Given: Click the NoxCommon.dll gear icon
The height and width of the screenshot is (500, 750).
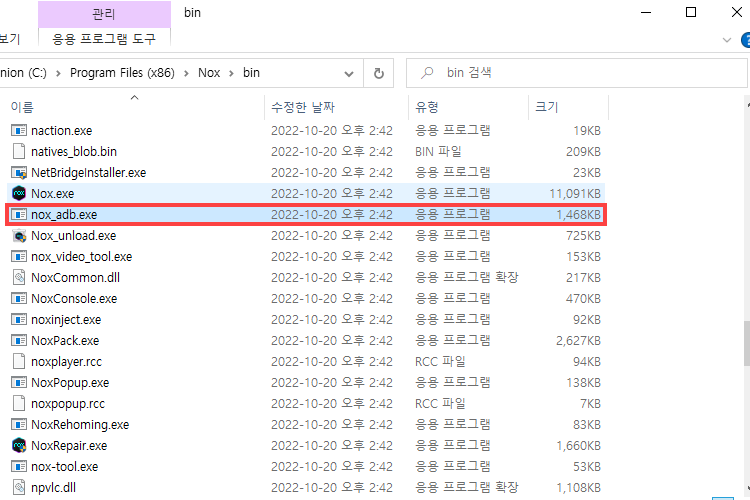Looking at the screenshot, I should (x=19, y=278).
